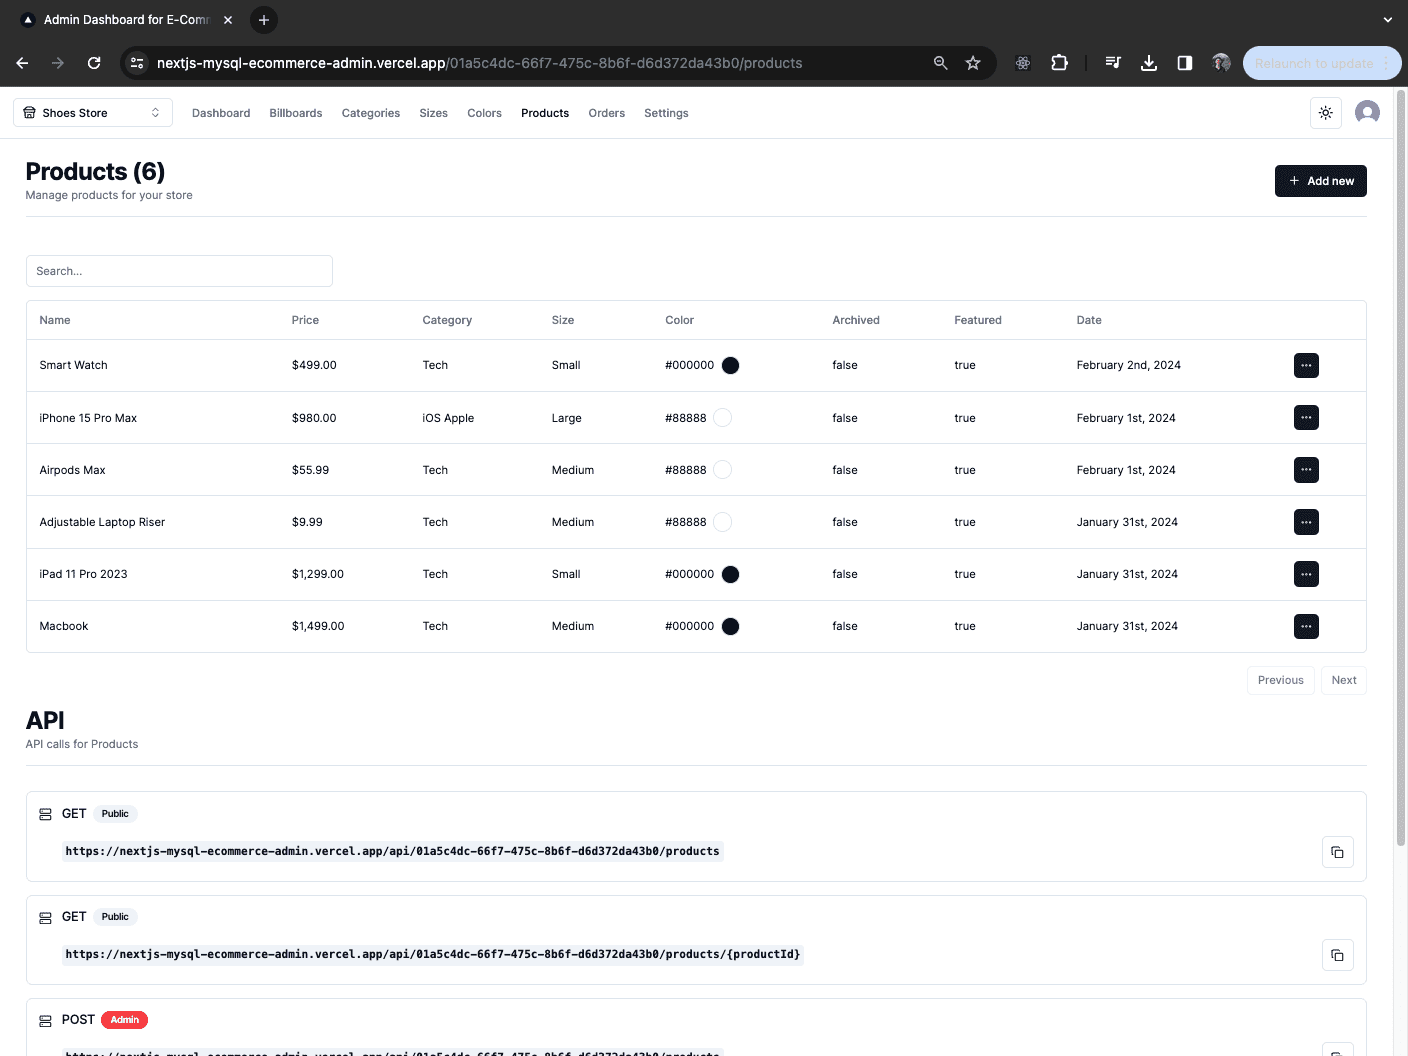Click the black swatch in Smart Watch row

[731, 365]
